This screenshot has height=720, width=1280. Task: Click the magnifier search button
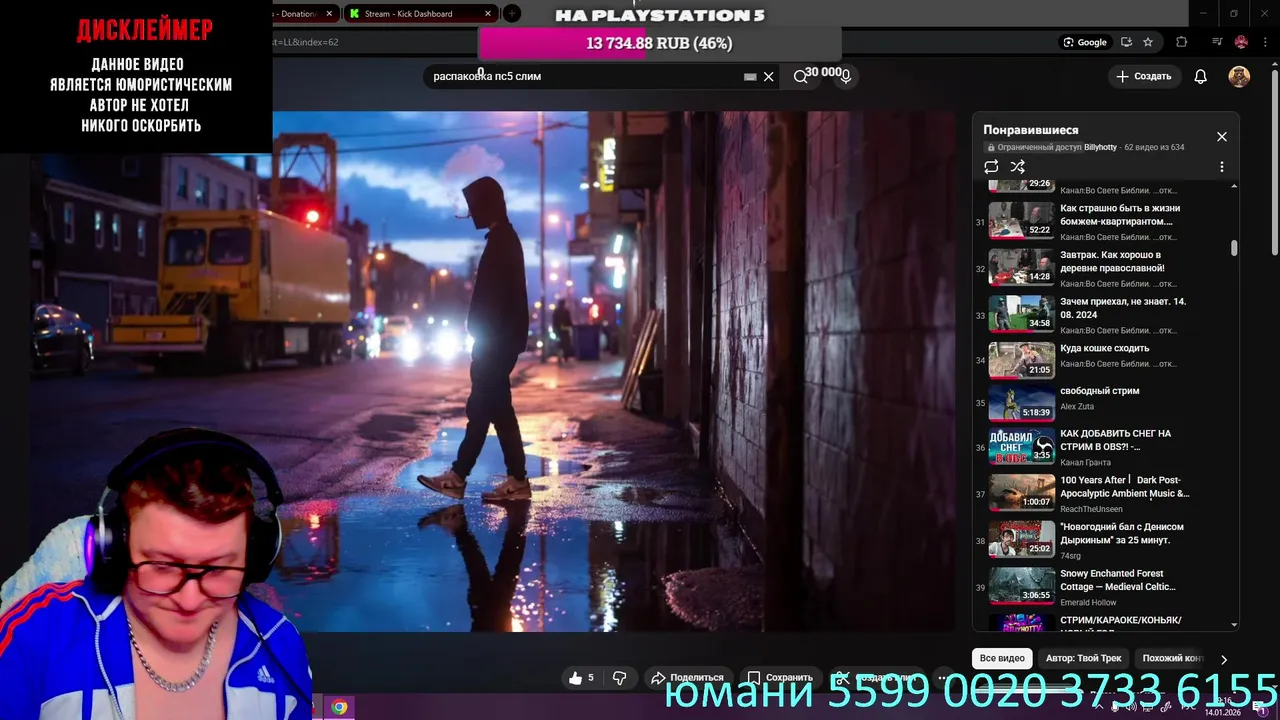pos(800,76)
